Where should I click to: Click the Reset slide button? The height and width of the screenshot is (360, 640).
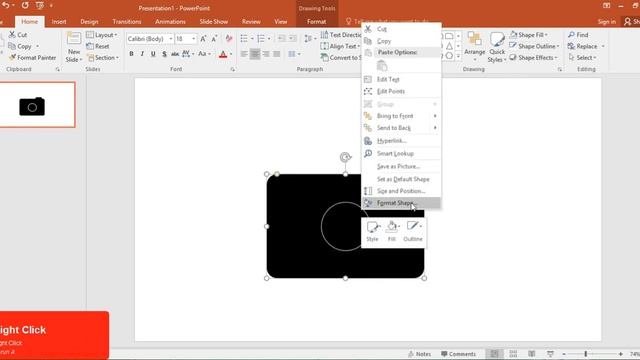pos(98,47)
